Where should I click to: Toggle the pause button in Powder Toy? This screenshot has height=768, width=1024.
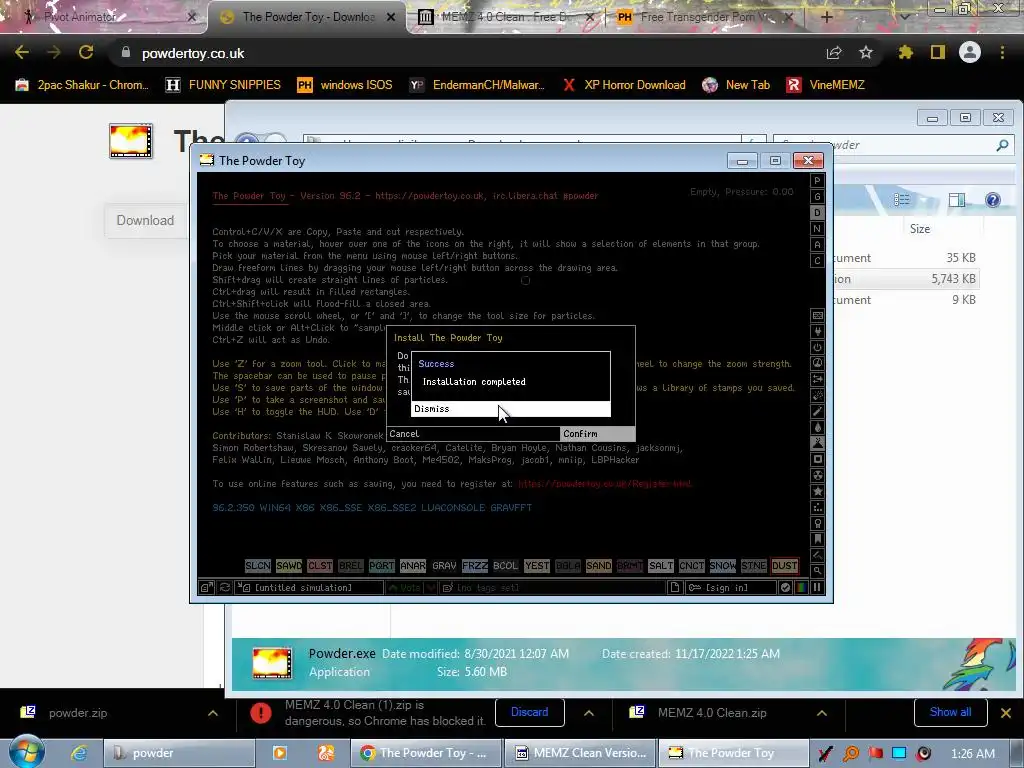[817, 588]
